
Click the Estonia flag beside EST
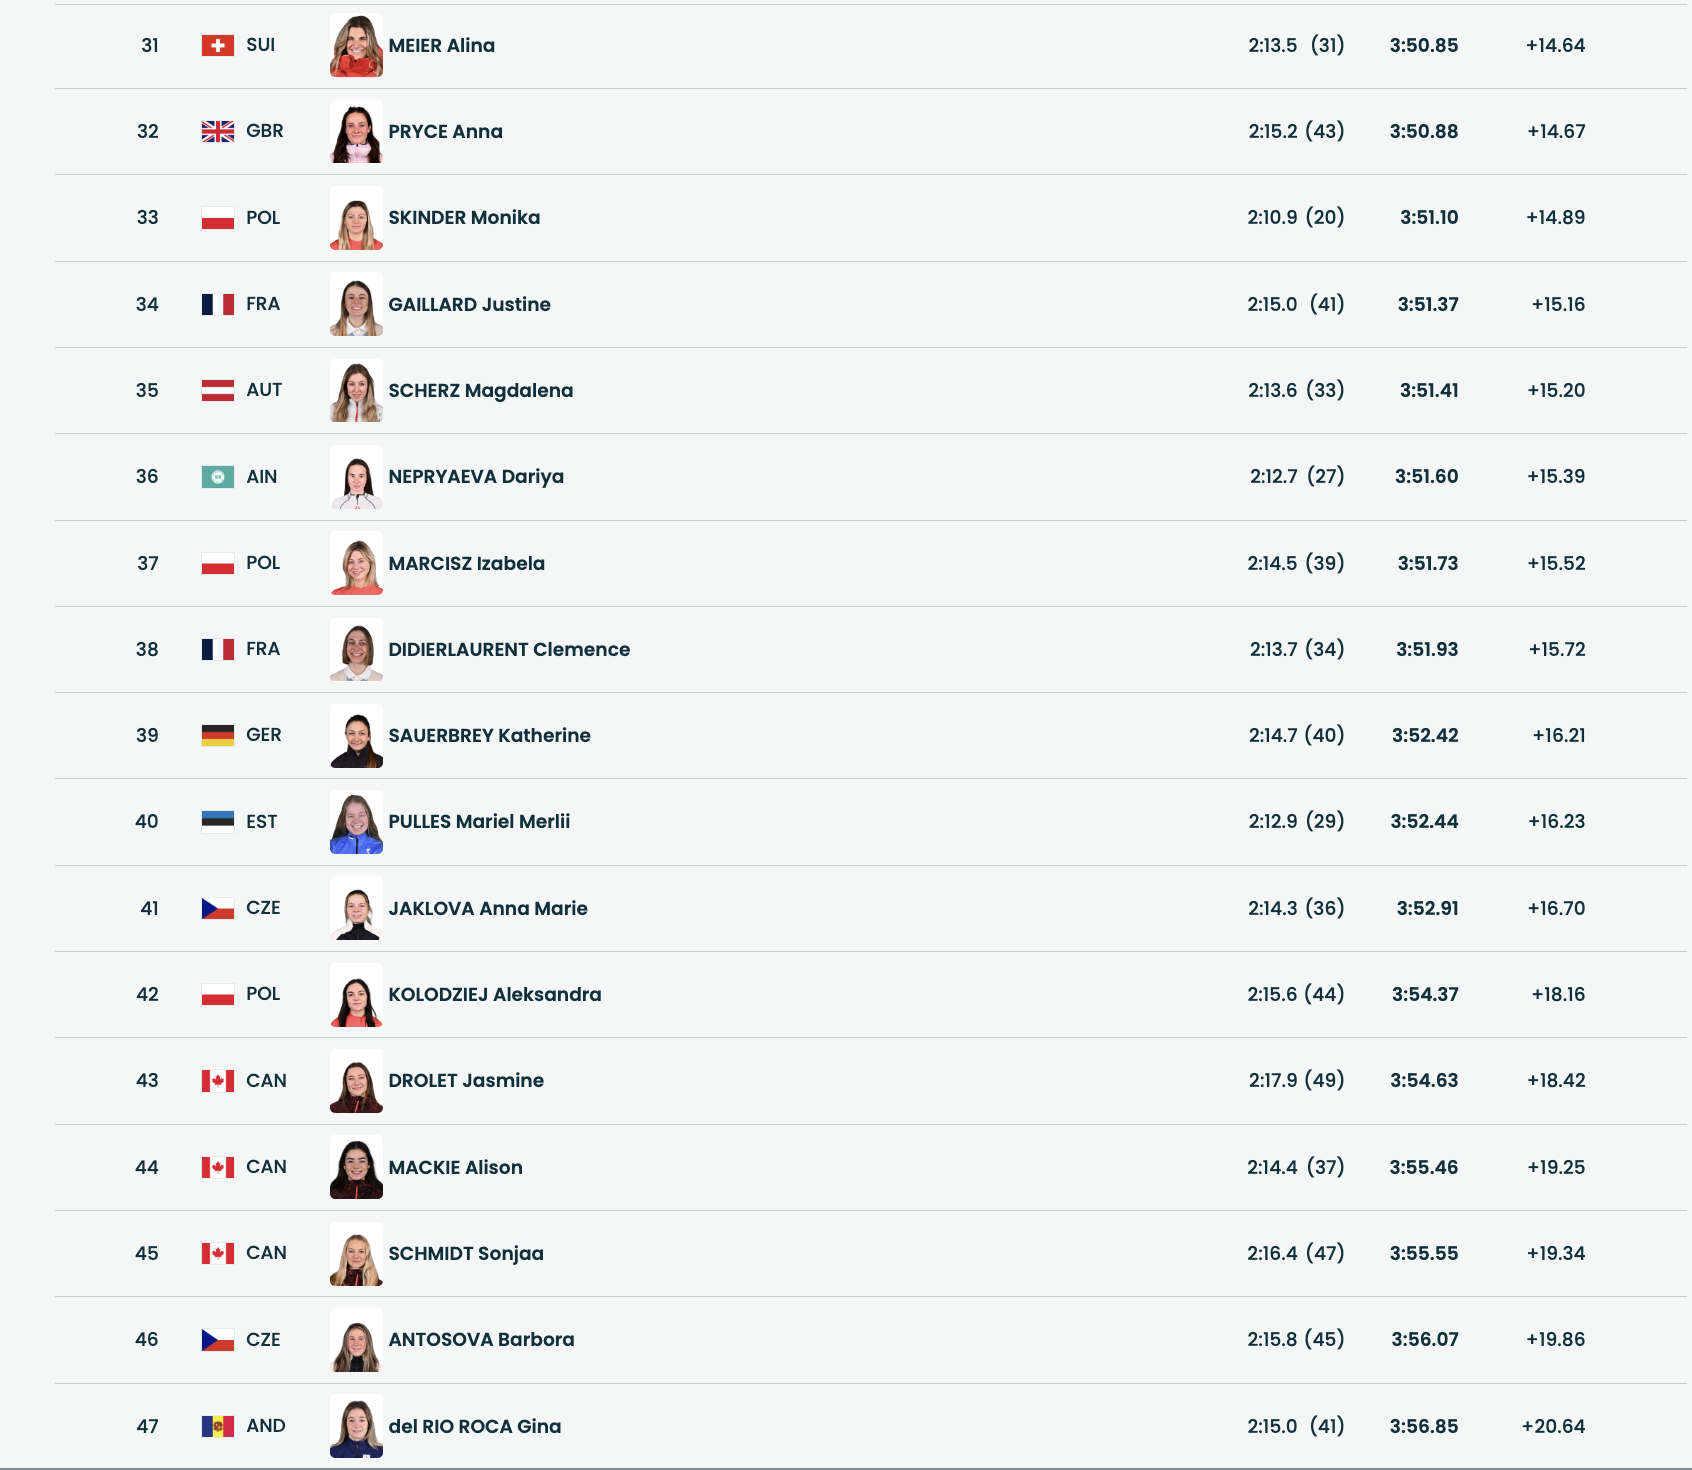[x=217, y=822]
